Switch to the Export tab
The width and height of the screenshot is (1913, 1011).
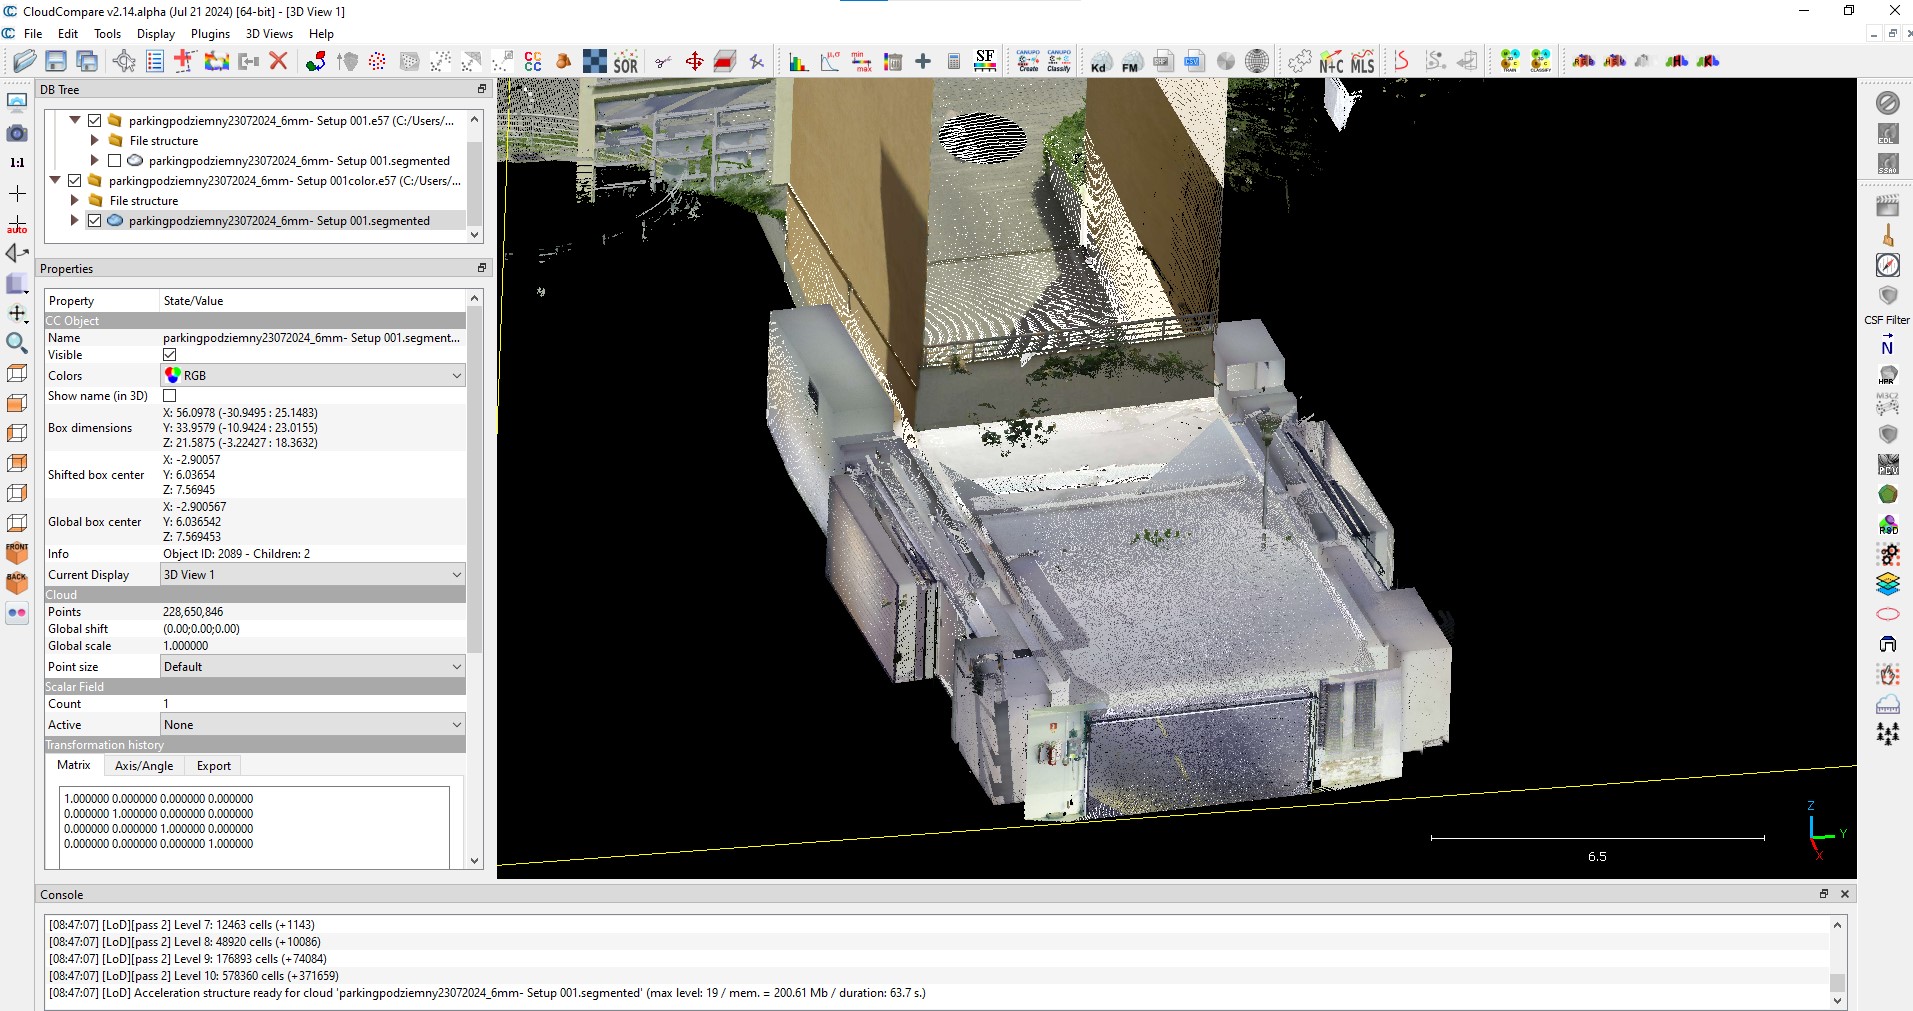point(213,766)
